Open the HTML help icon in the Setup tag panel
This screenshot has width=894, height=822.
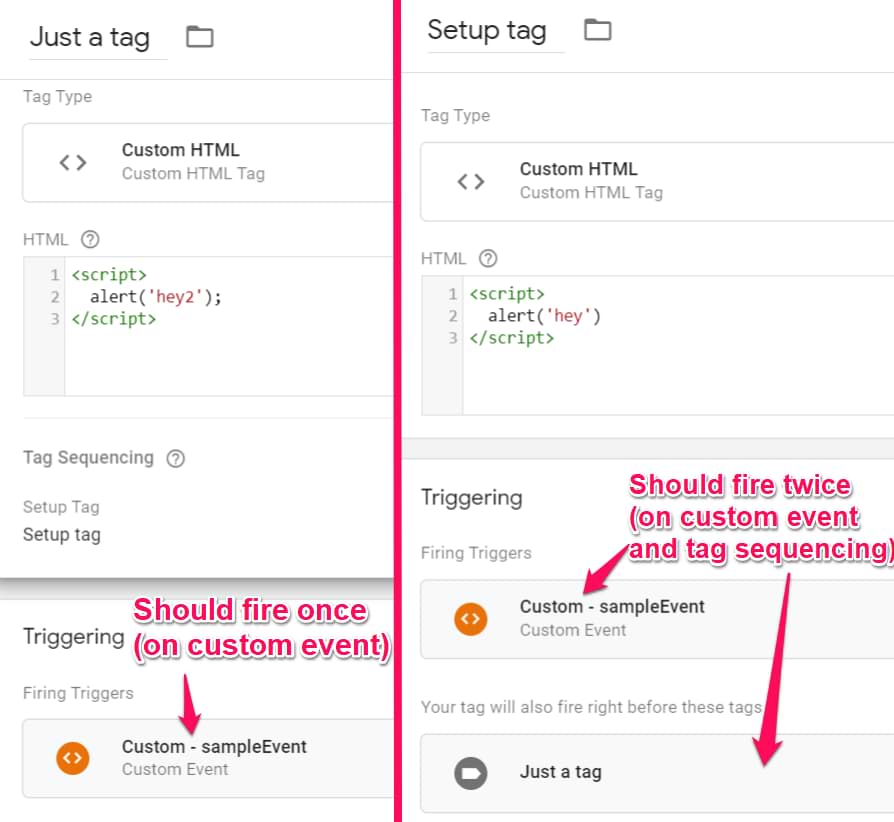(488, 259)
